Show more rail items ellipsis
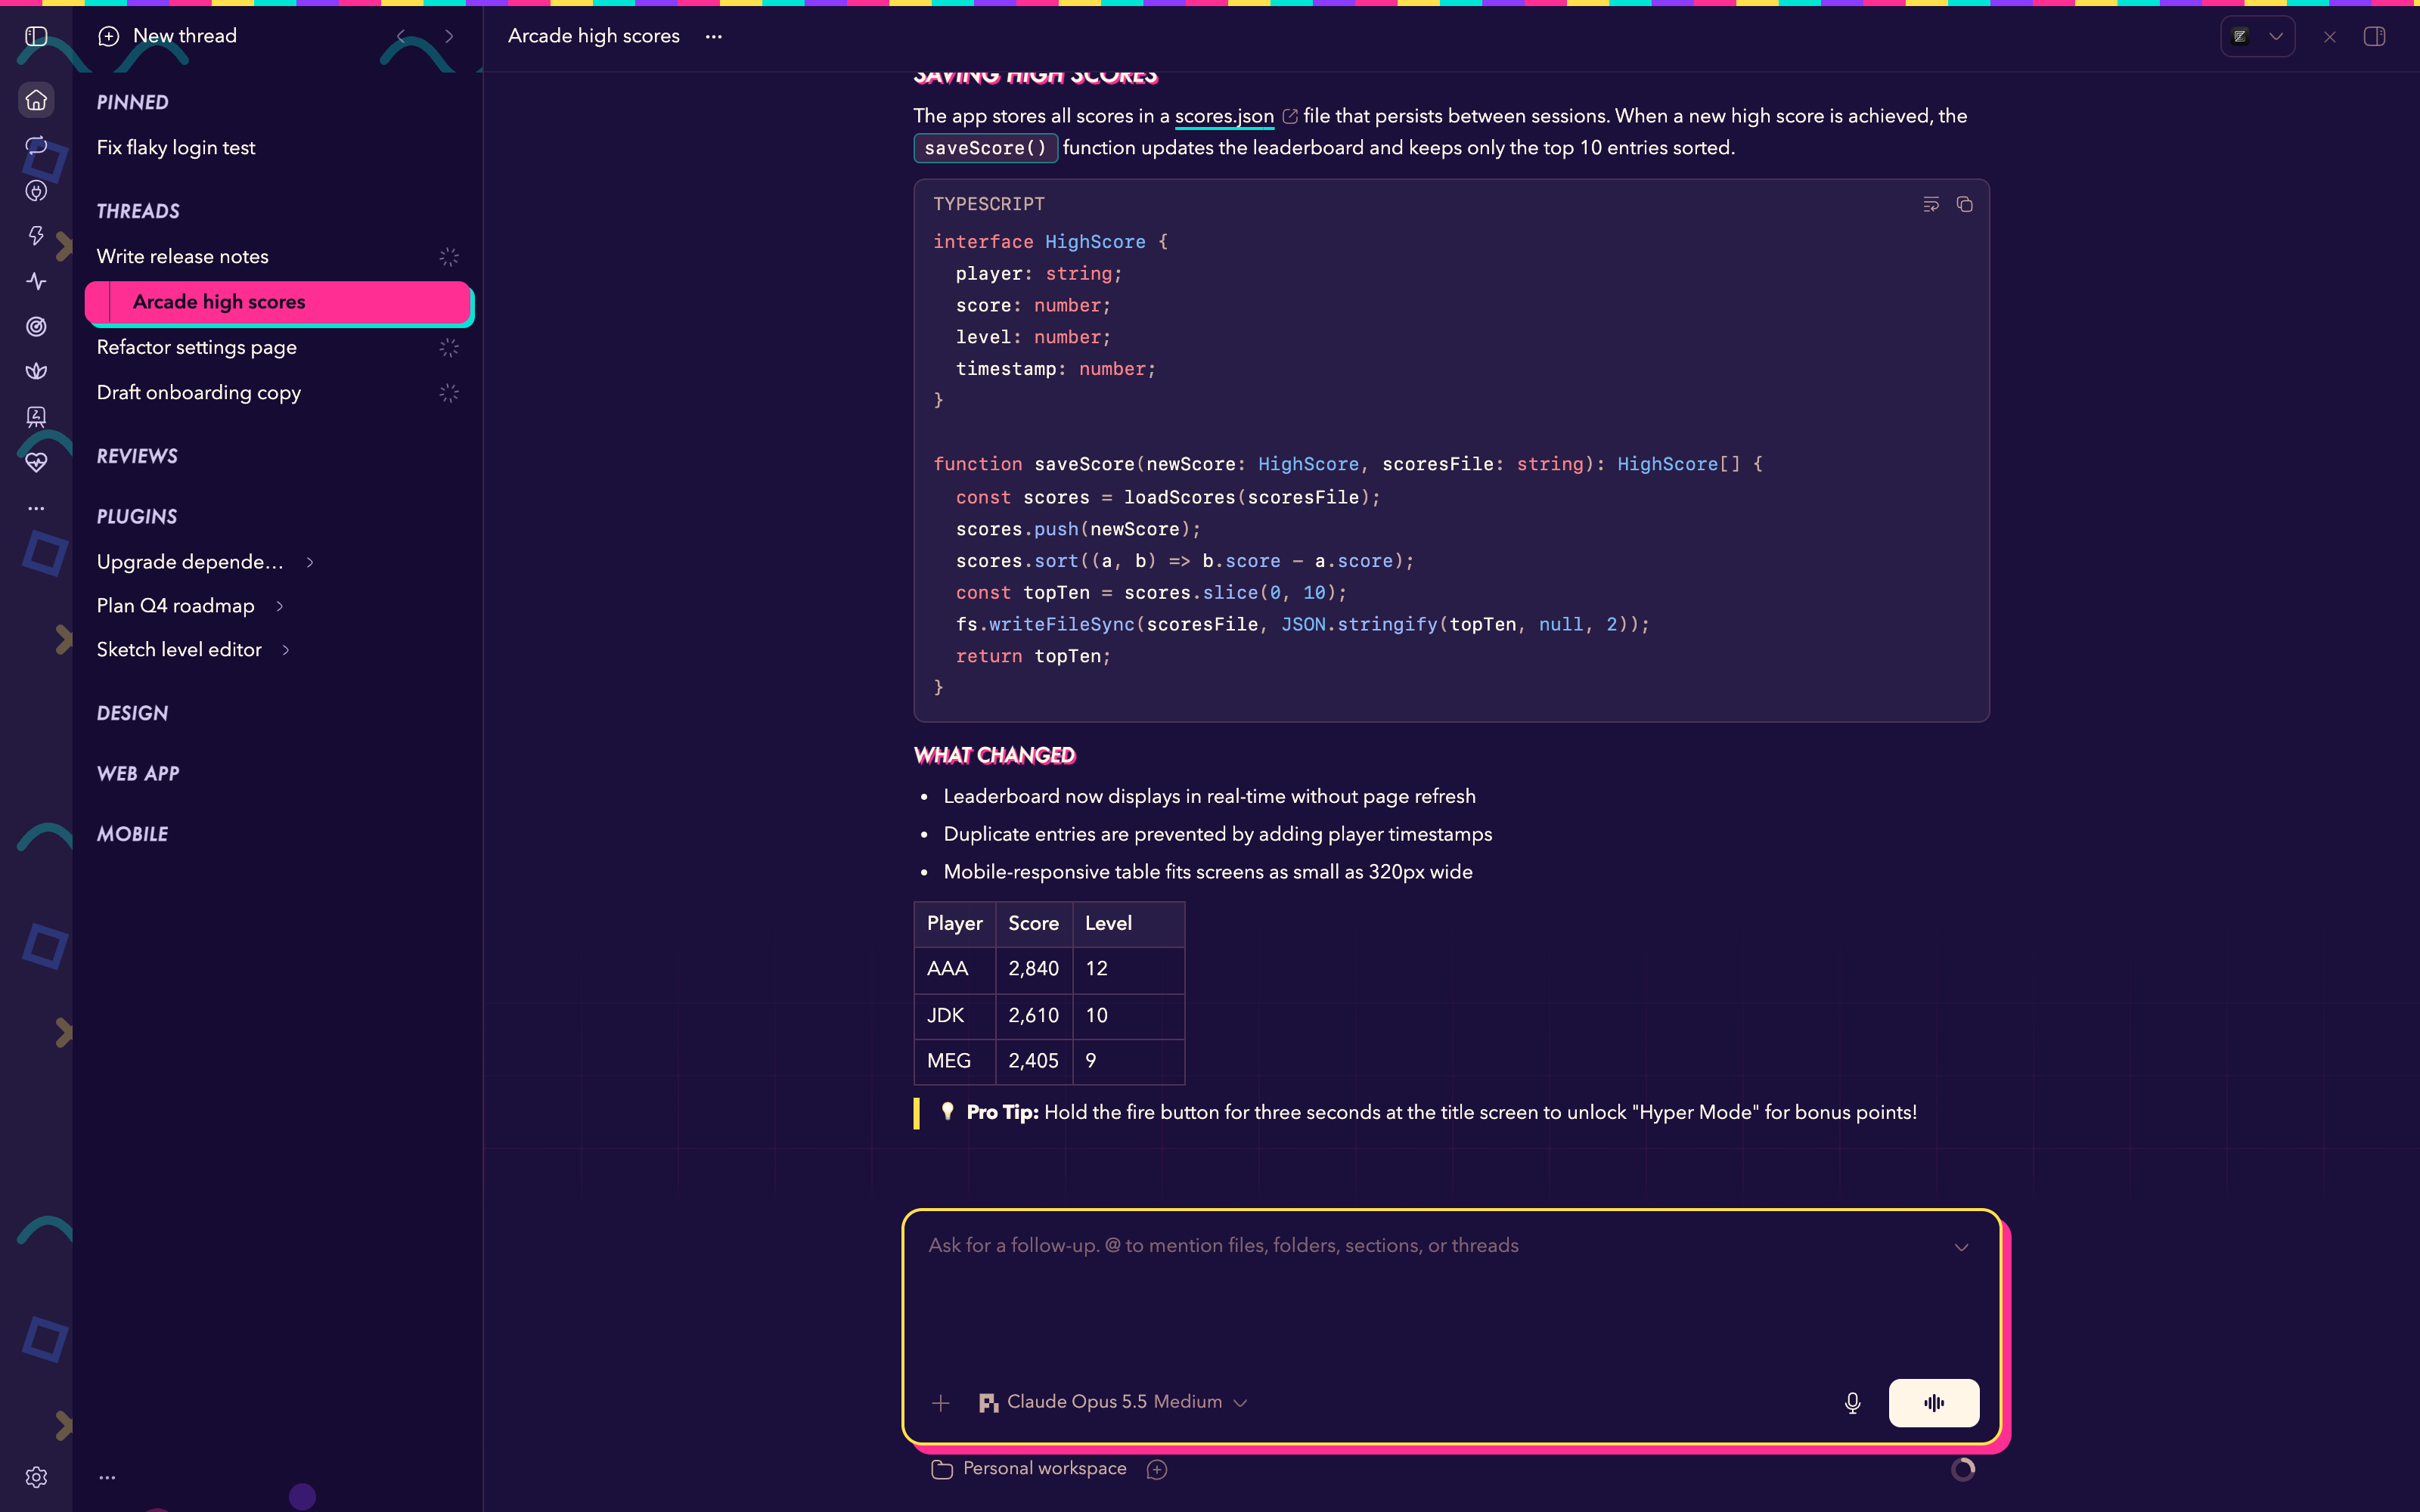The width and height of the screenshot is (2420, 1512). click(36, 508)
